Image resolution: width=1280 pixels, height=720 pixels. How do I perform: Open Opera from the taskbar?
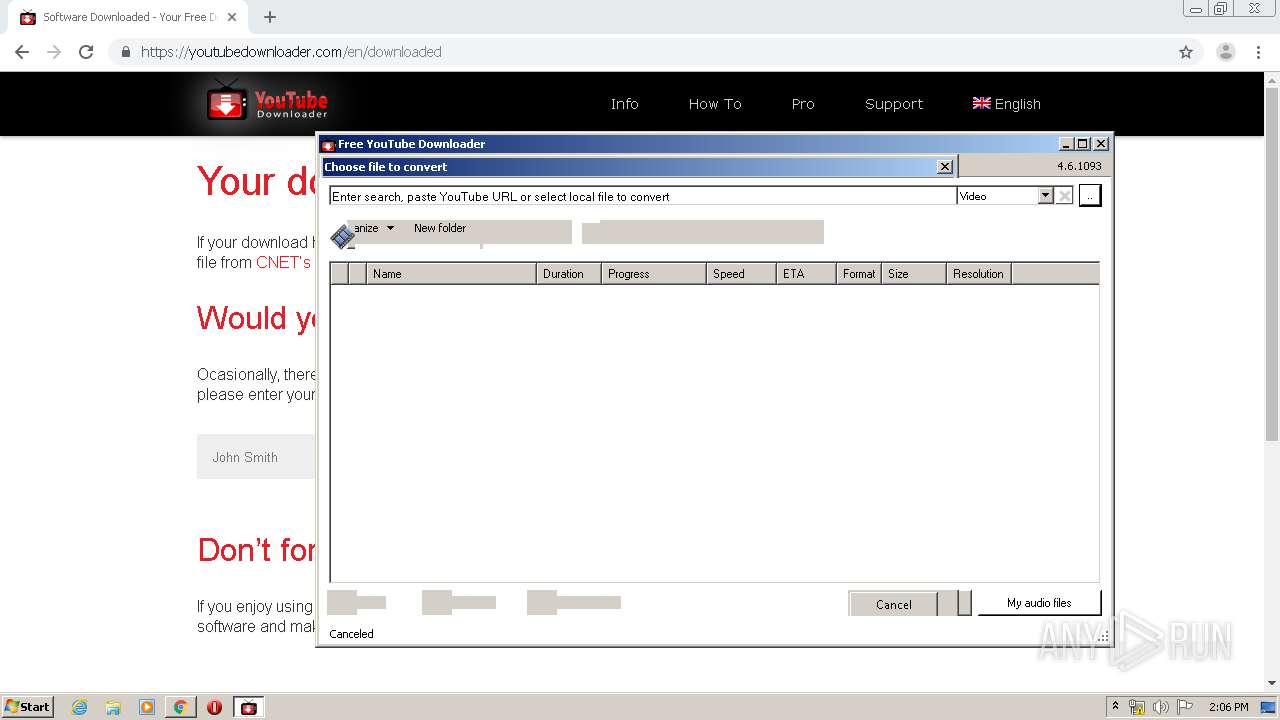click(214, 707)
